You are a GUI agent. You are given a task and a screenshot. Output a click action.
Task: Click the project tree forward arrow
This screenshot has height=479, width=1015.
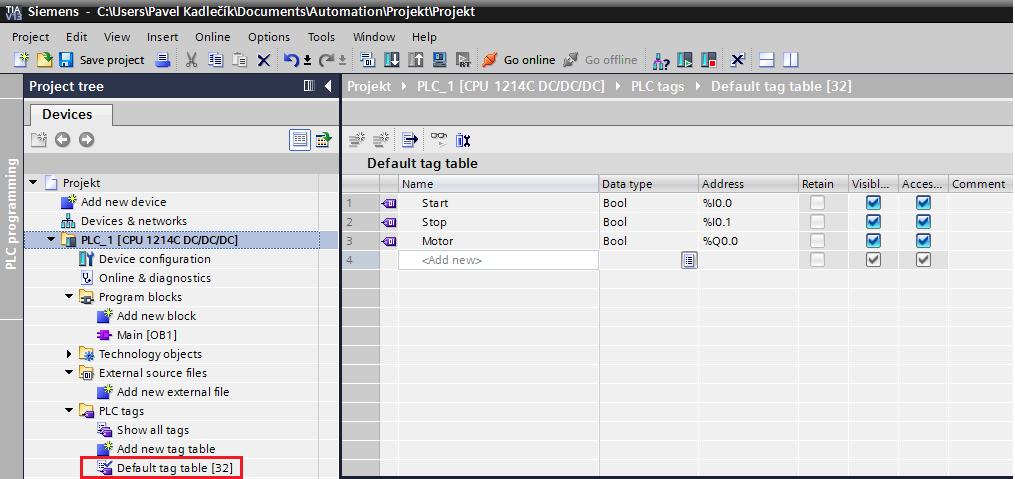86,139
